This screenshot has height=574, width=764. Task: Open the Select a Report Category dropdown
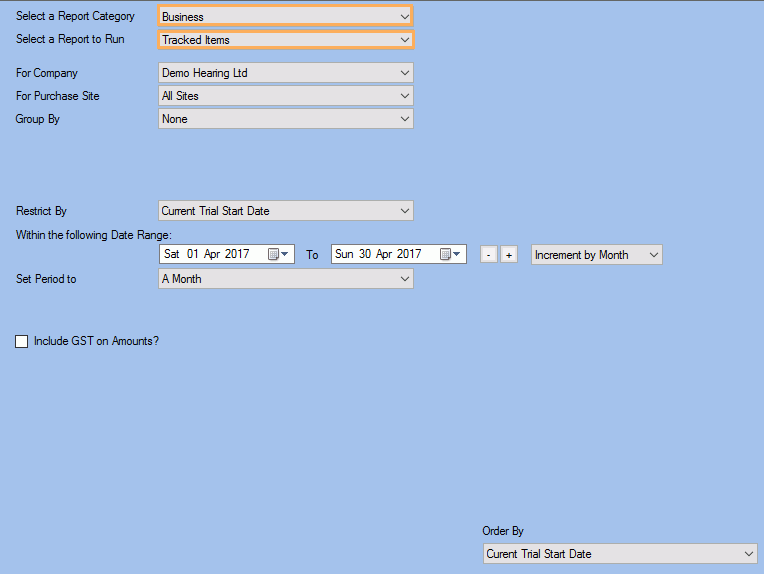(286, 16)
